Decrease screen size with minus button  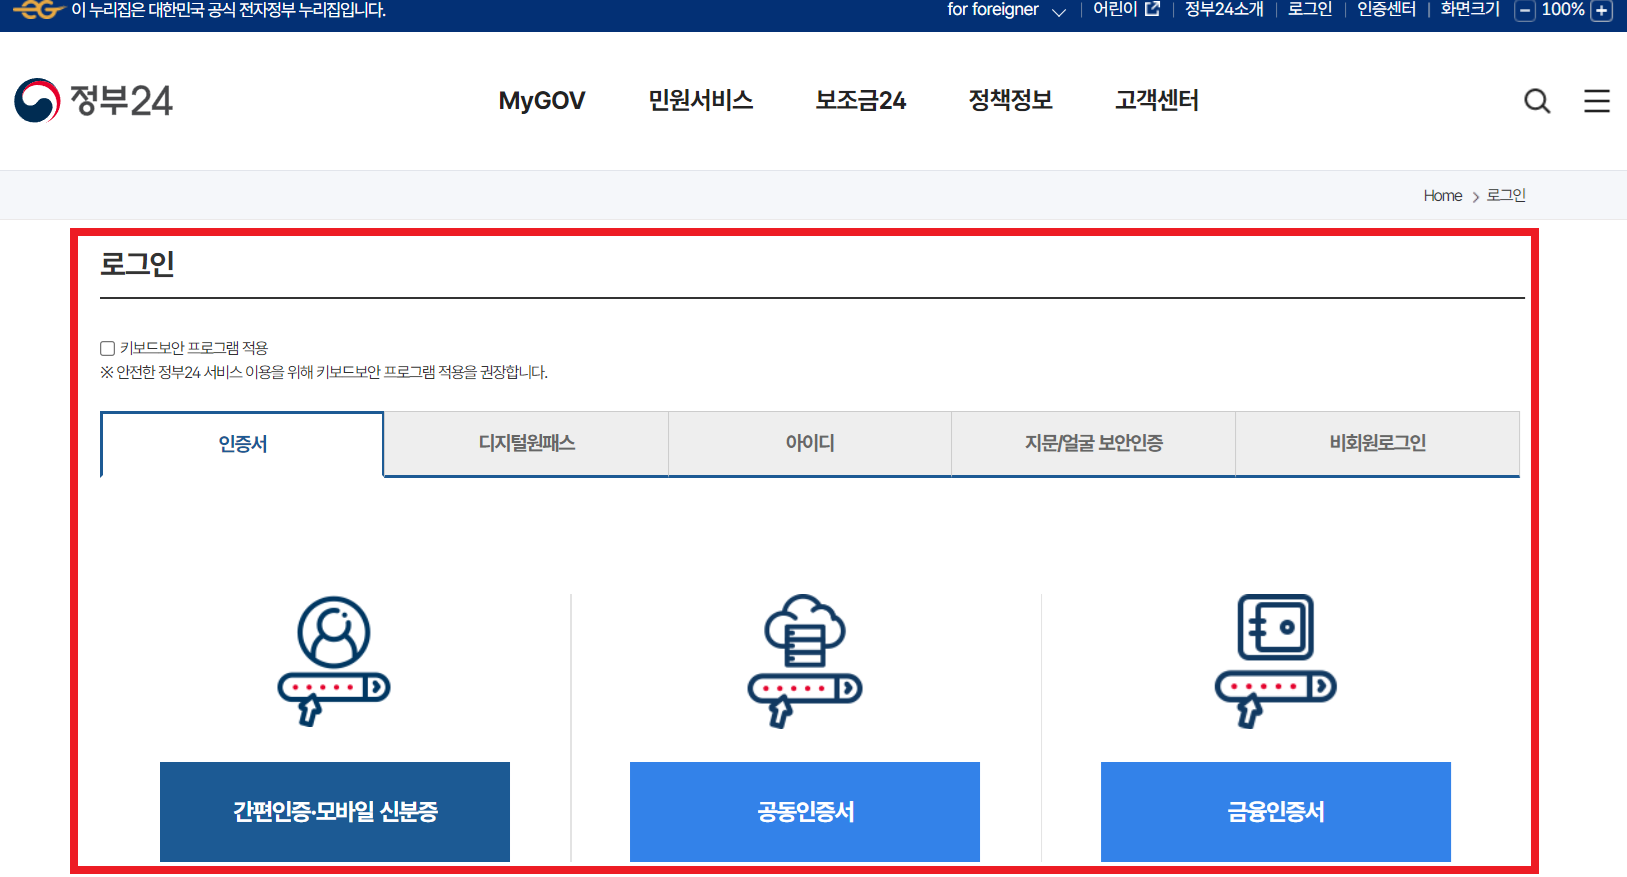click(1525, 11)
